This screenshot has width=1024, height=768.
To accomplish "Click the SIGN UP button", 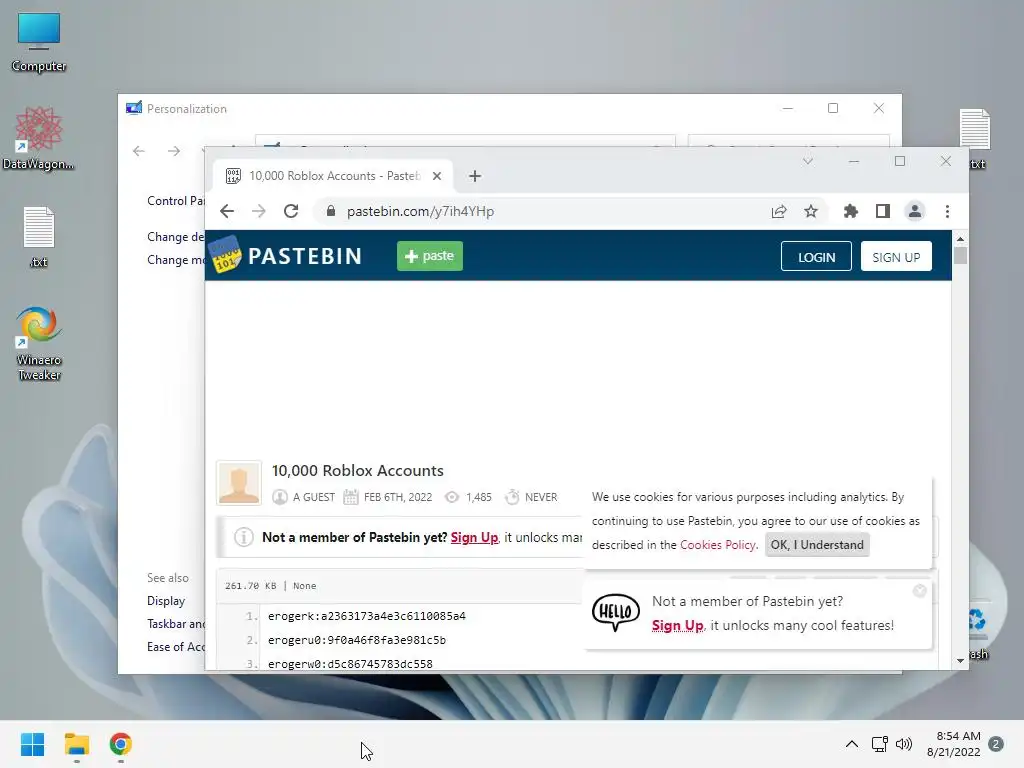I will (896, 257).
